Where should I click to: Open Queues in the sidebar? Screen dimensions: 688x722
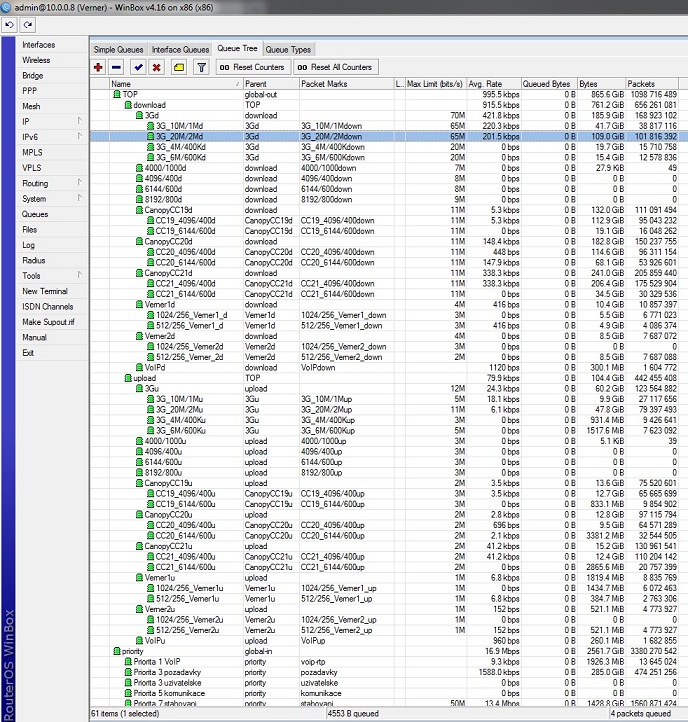(35, 214)
